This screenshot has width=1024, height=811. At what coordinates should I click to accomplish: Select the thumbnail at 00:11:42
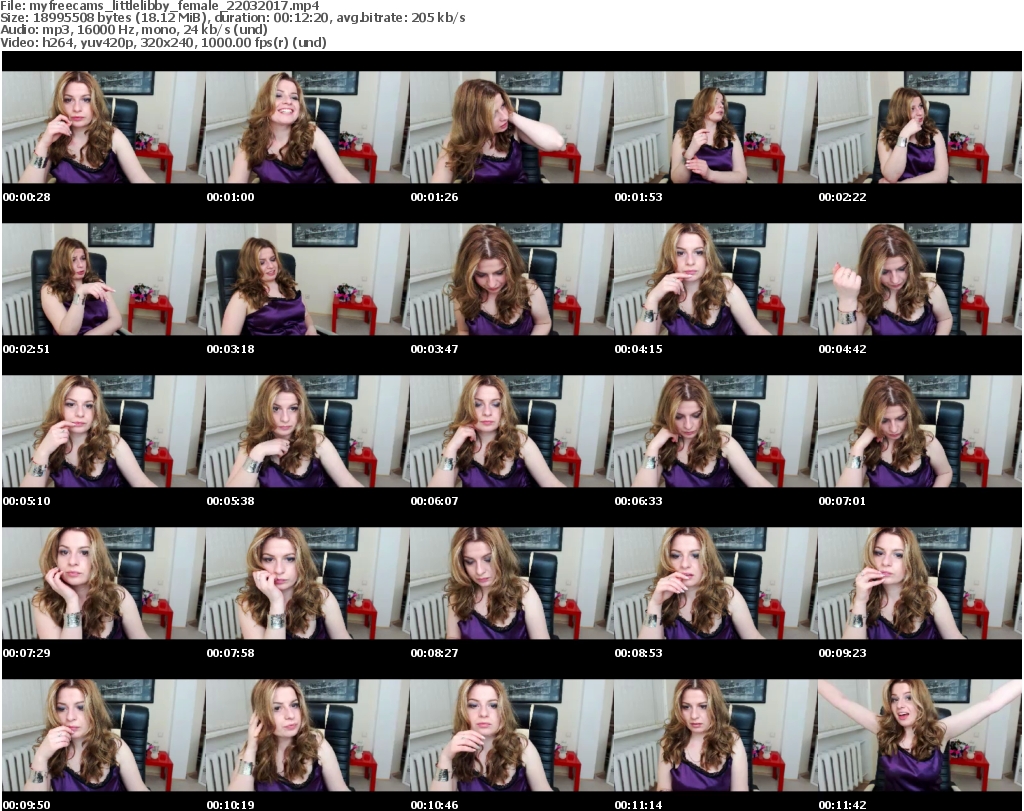click(x=919, y=735)
